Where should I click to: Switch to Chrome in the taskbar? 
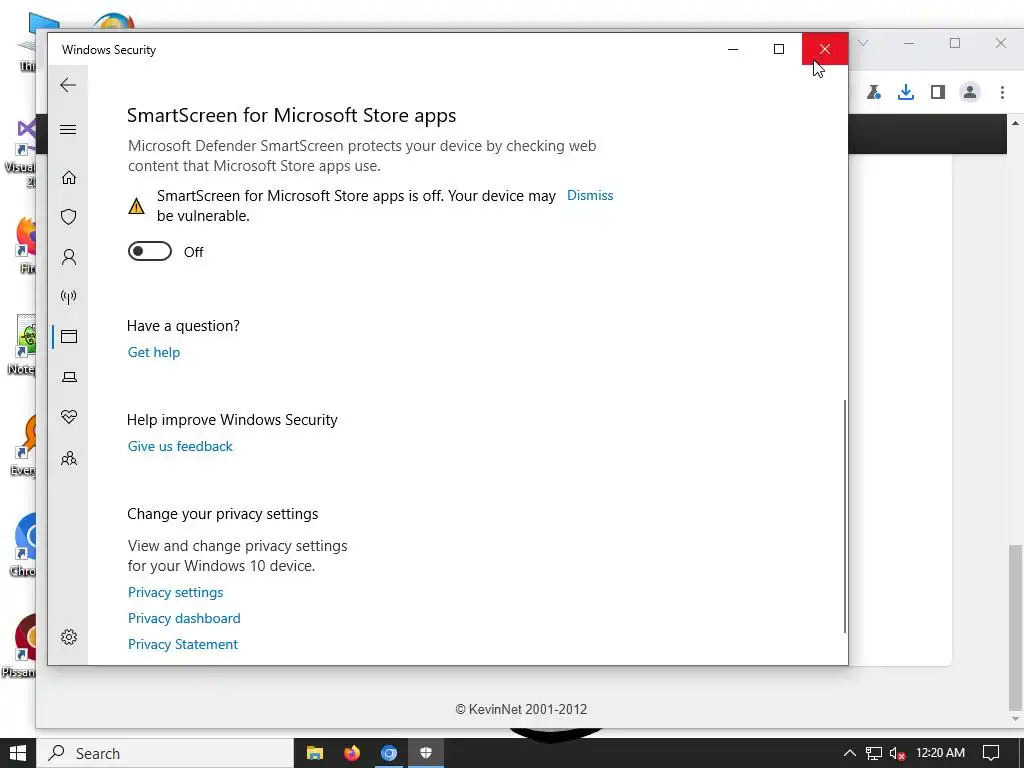click(x=389, y=753)
